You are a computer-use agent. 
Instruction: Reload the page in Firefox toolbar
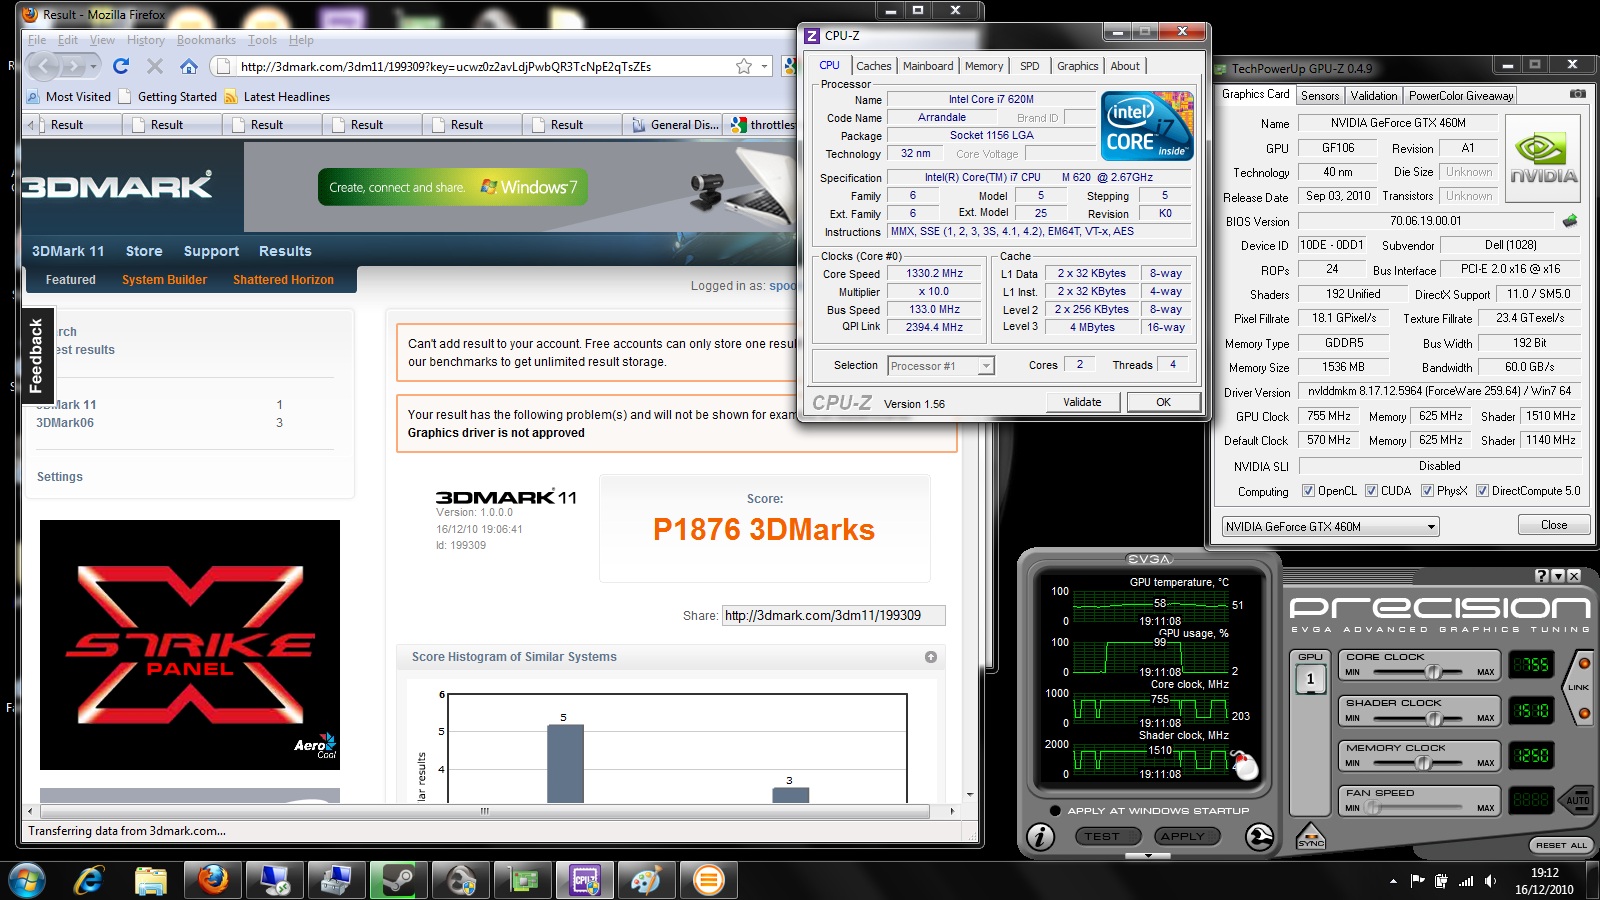tap(121, 66)
